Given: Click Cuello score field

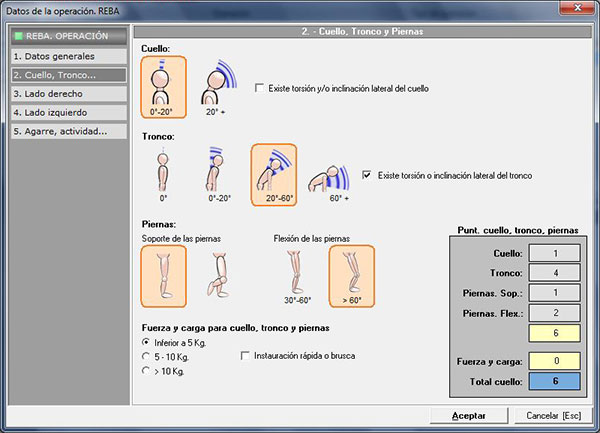Looking at the screenshot, I should pyautogui.click(x=555, y=253).
